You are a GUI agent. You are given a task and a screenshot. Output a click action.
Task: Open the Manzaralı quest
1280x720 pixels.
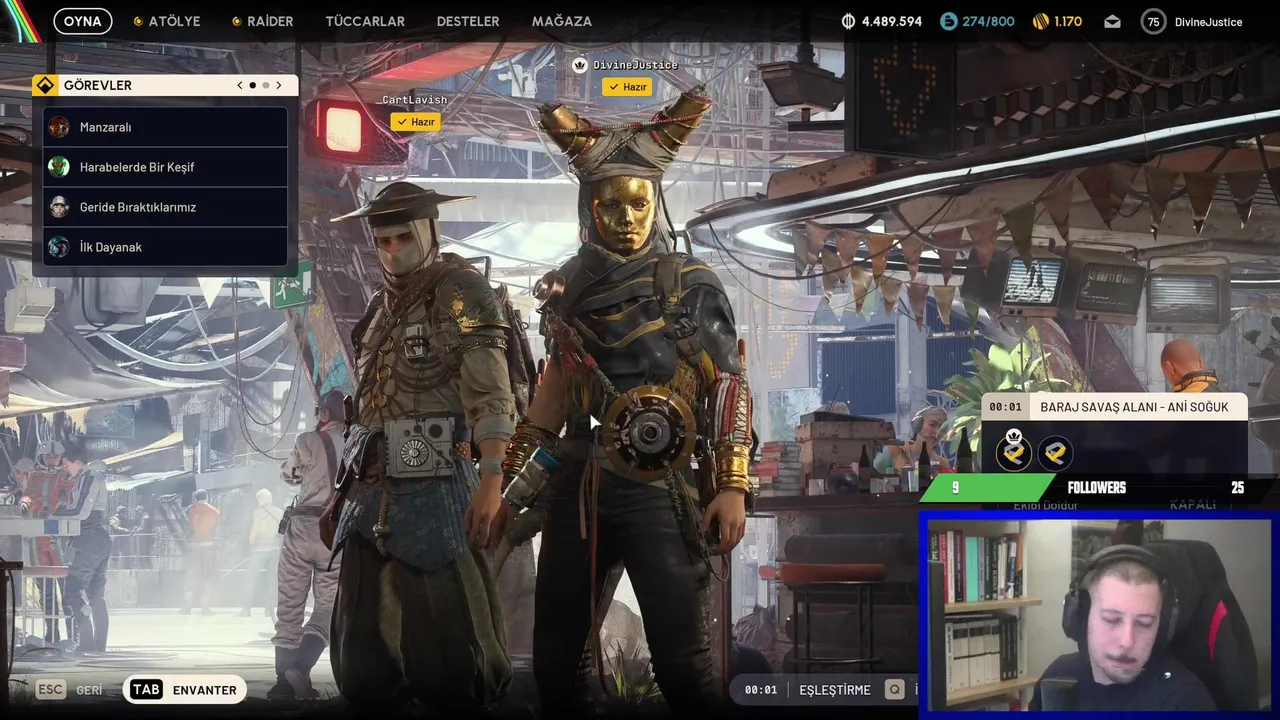[165, 127]
